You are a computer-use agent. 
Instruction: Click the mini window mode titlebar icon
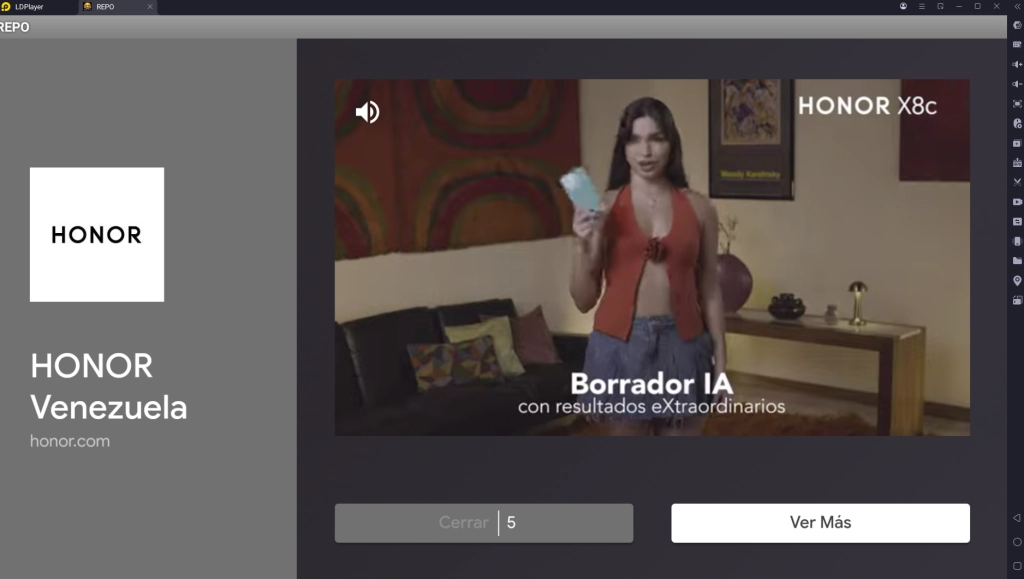tap(940, 6)
